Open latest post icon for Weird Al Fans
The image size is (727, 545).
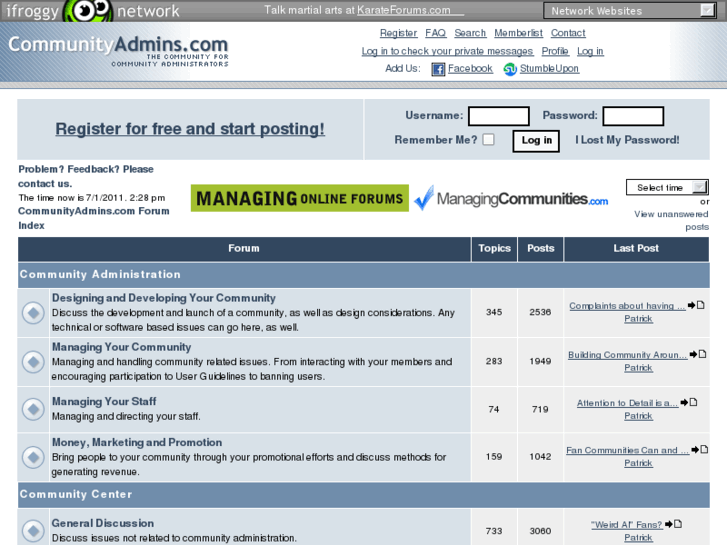click(x=673, y=524)
